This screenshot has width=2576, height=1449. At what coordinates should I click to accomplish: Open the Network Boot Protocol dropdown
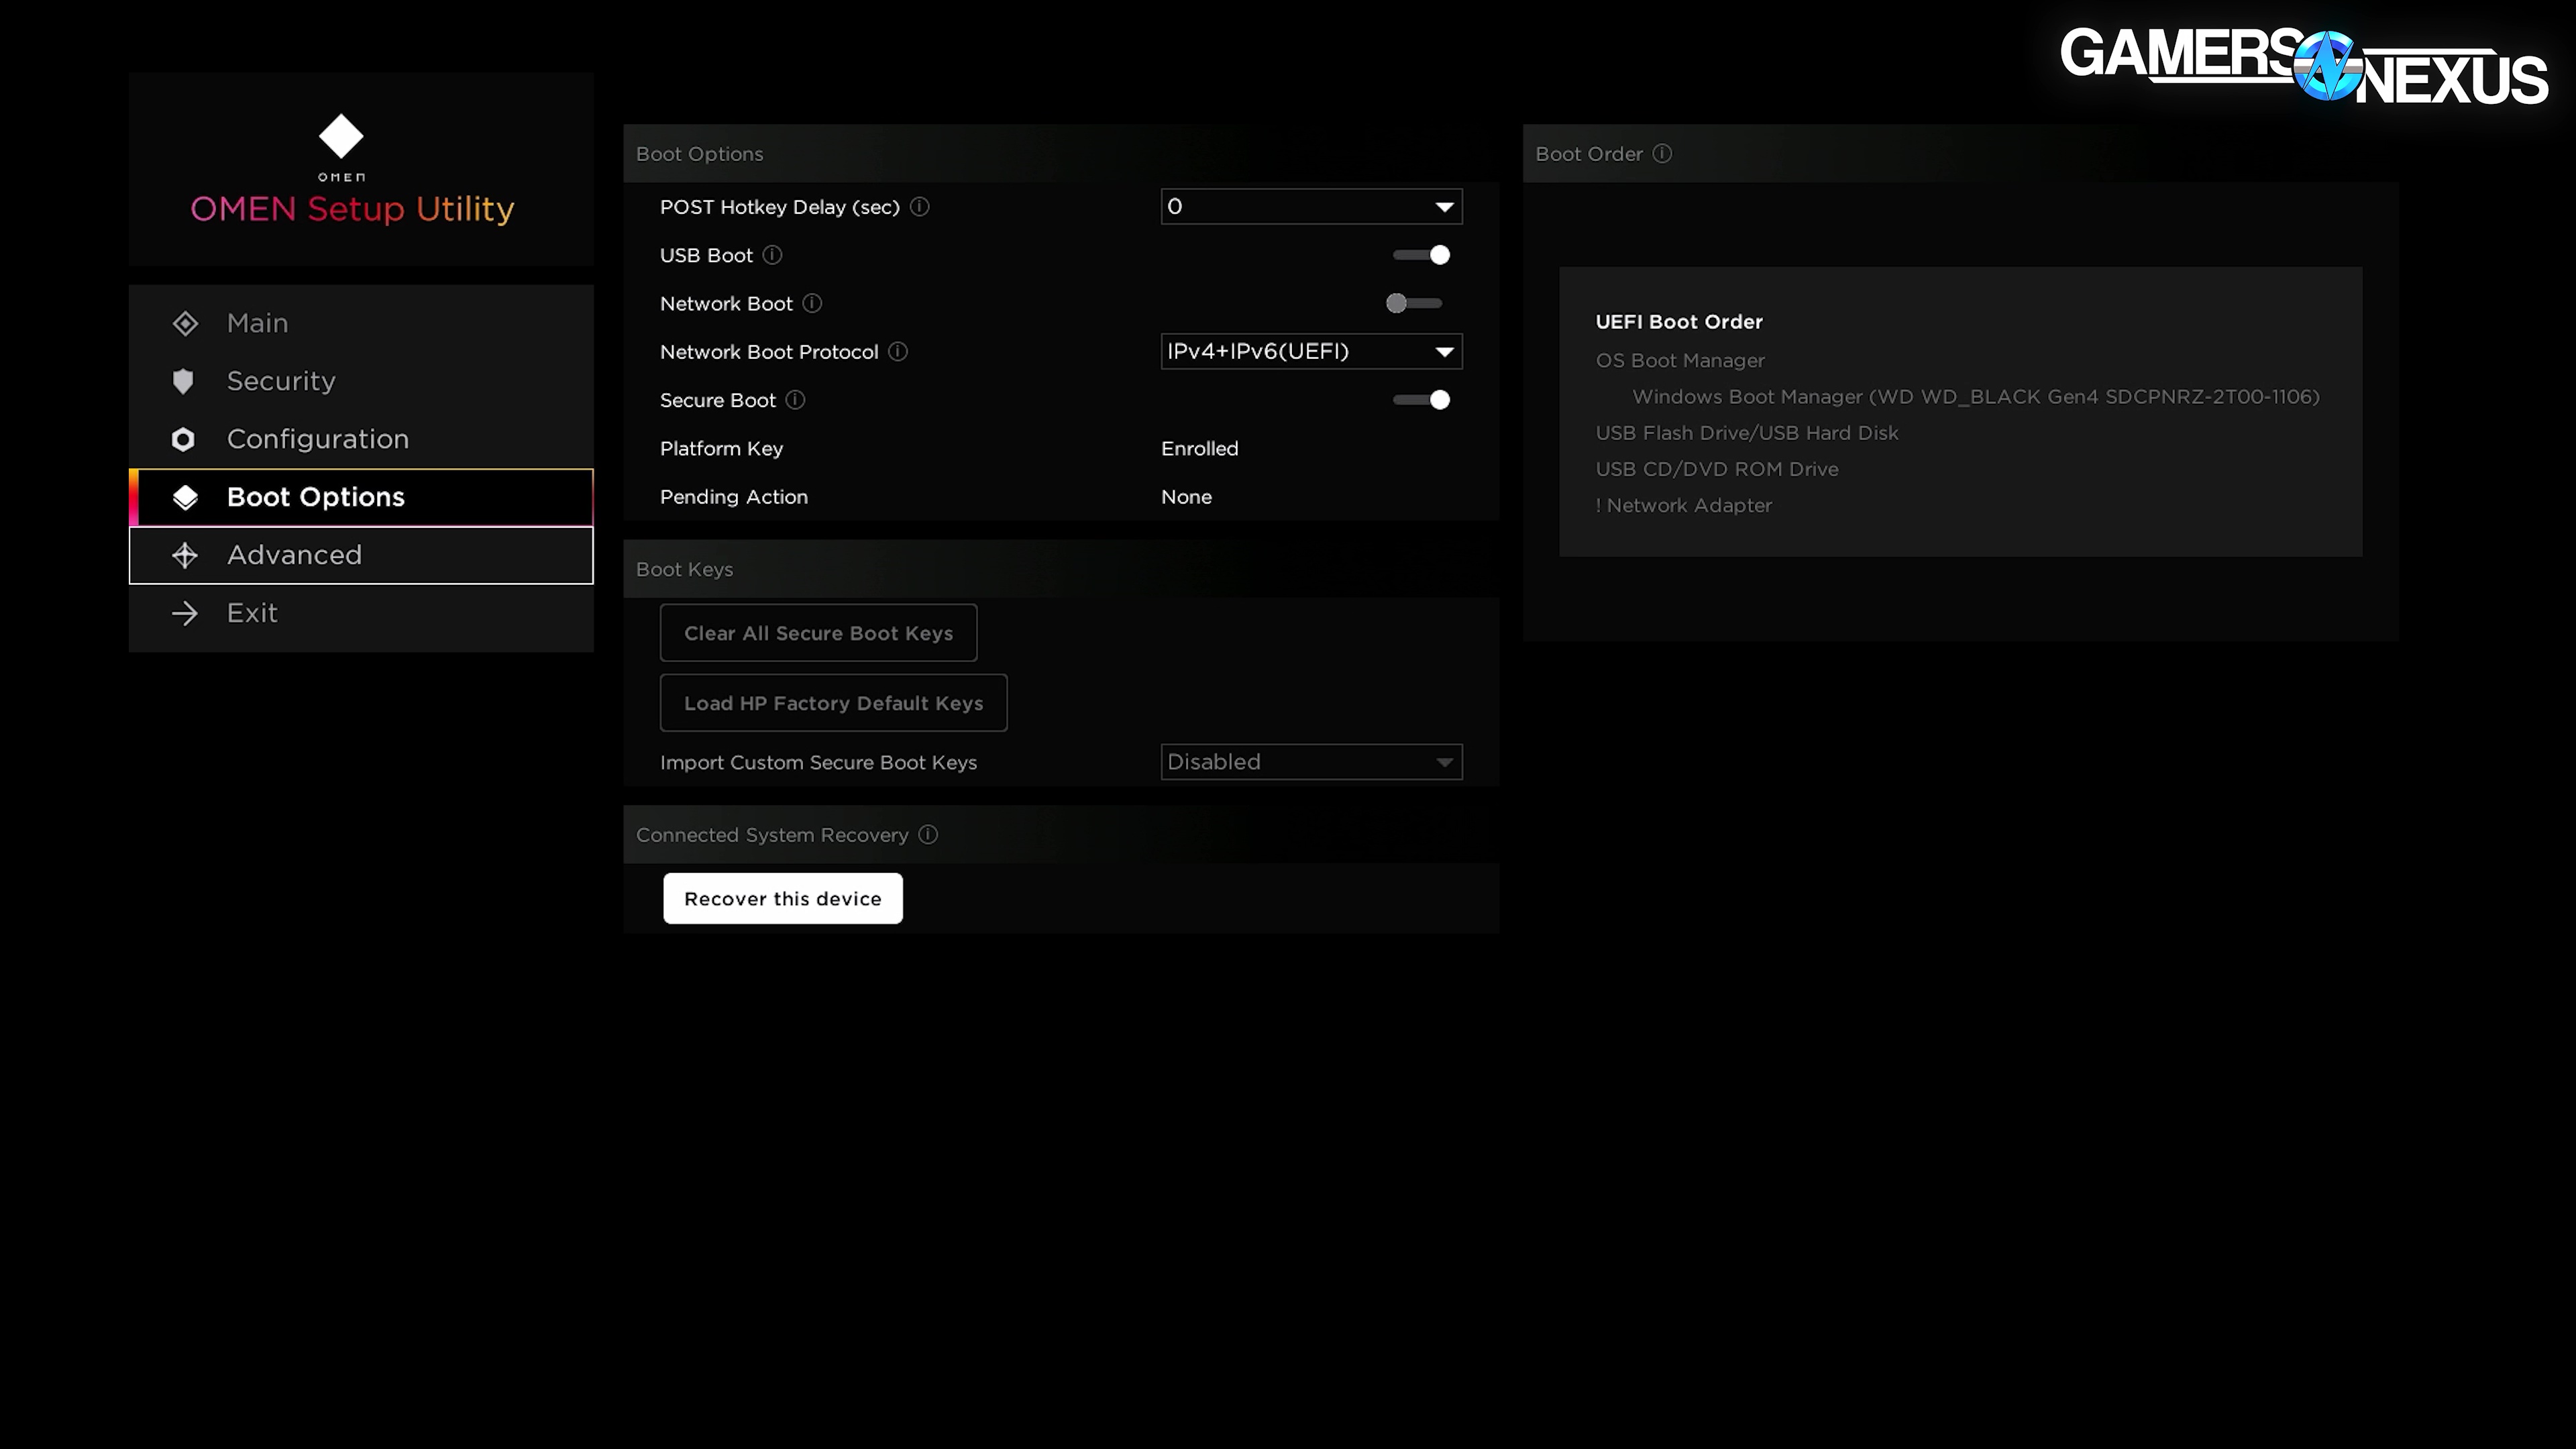1311,351
